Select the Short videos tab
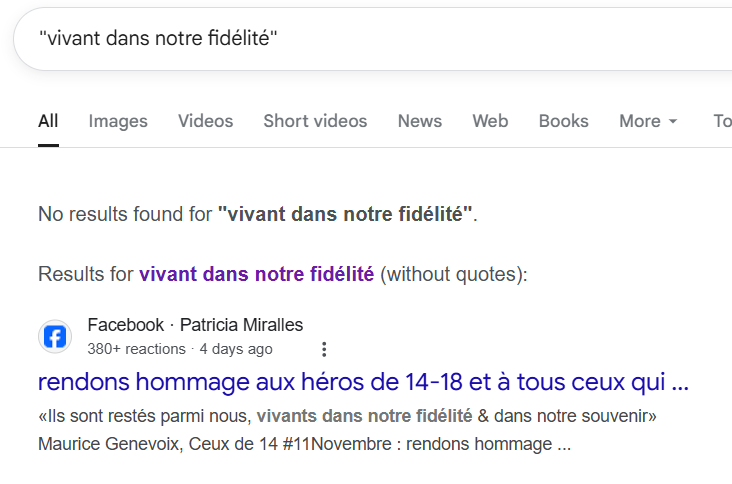The image size is (732, 484). (x=315, y=121)
